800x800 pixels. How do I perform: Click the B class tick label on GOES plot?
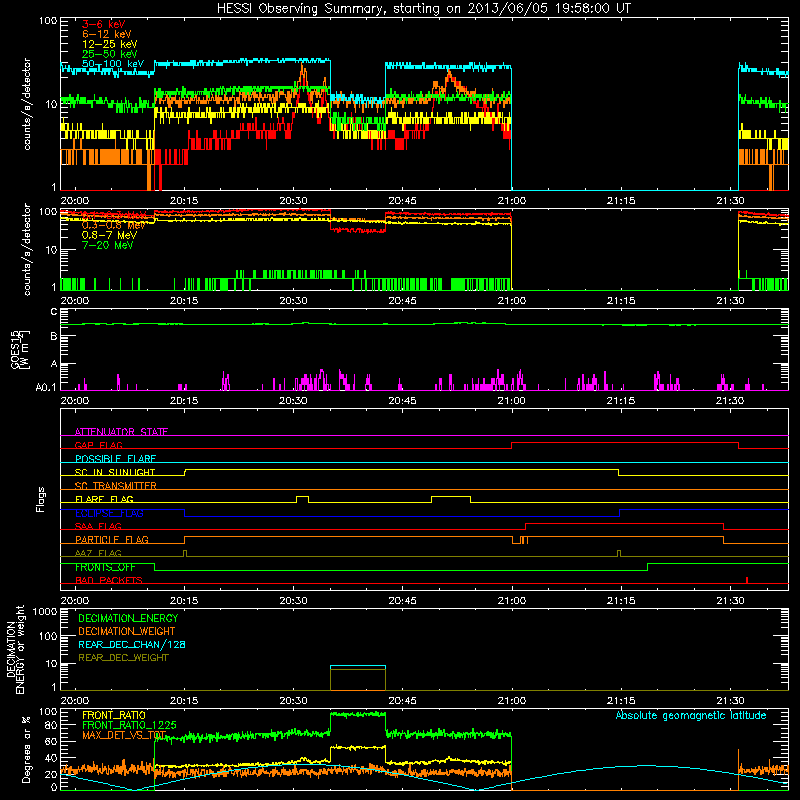tap(54, 336)
